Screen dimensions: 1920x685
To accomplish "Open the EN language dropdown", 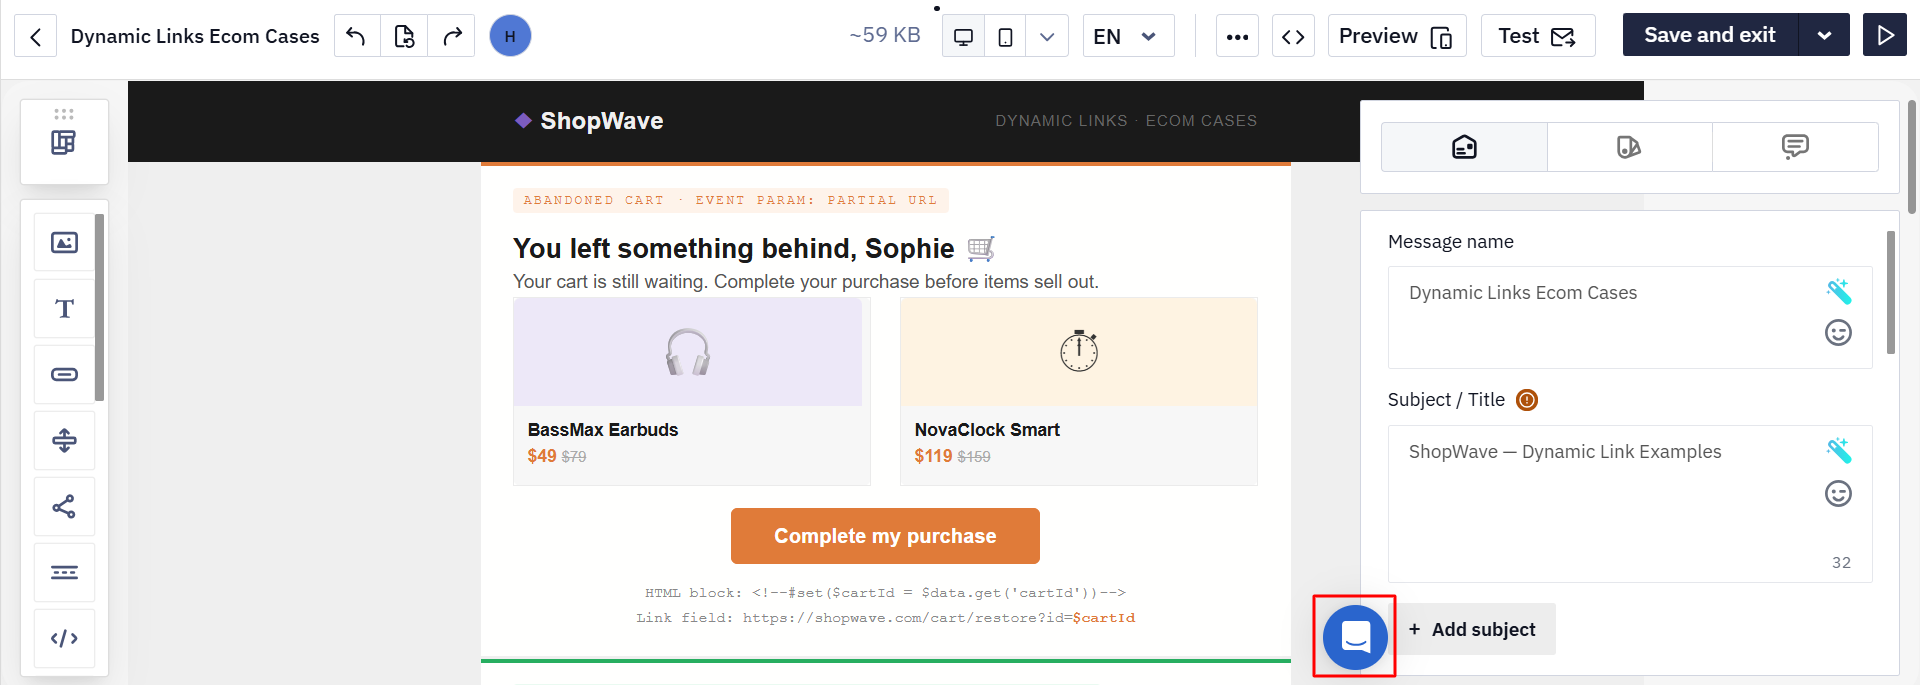I will 1128,37.
